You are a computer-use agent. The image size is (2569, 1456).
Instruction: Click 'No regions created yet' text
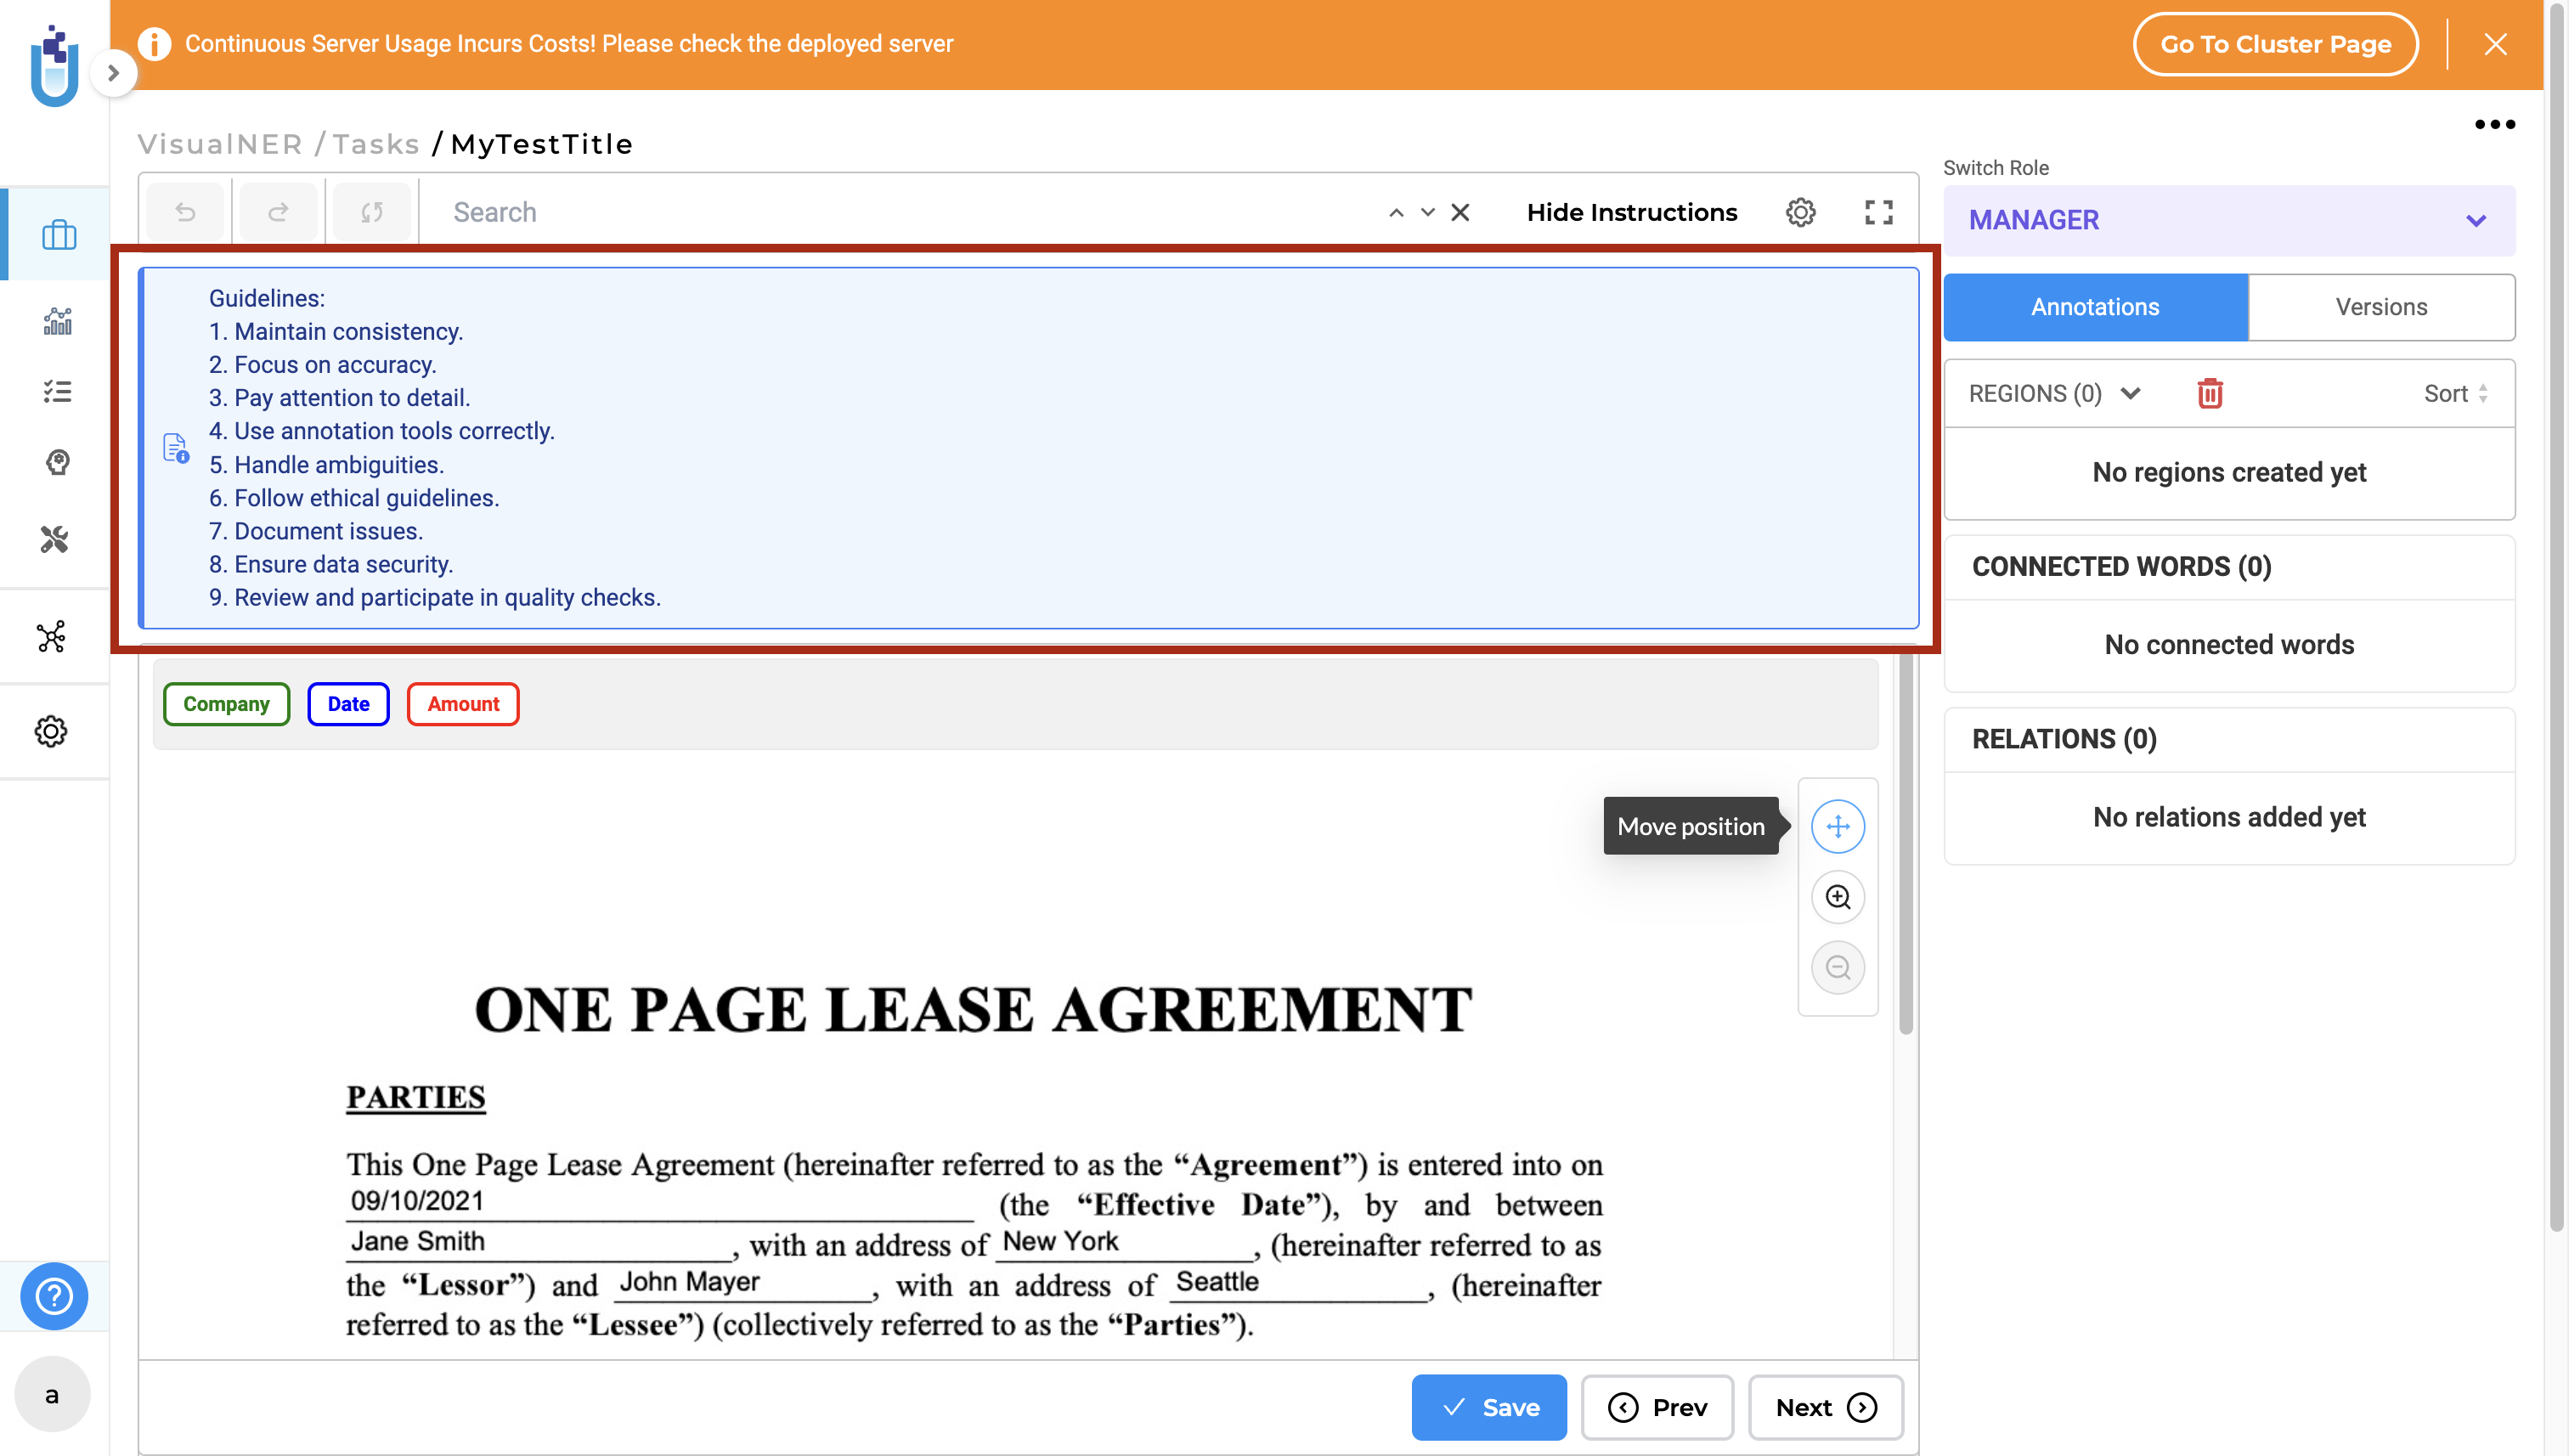[2229, 472]
